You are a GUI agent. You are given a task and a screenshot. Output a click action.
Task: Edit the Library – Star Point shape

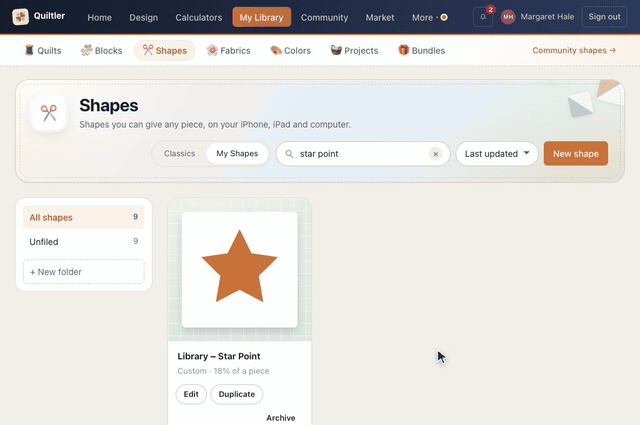(x=191, y=394)
